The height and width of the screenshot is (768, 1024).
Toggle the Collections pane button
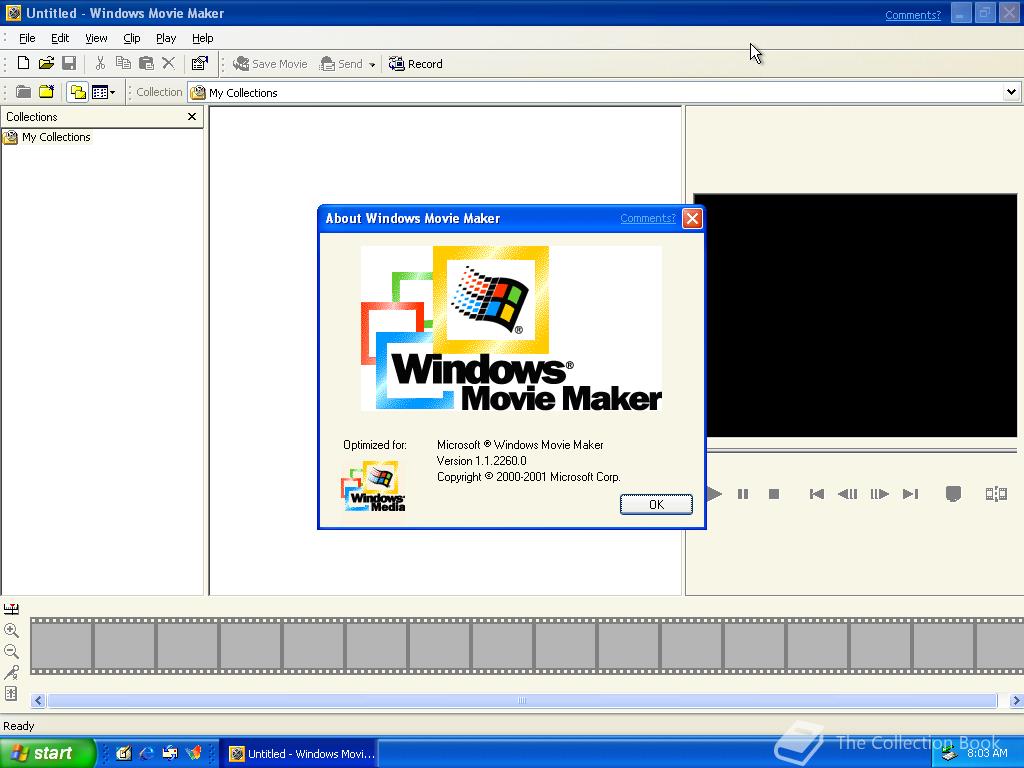click(x=78, y=92)
